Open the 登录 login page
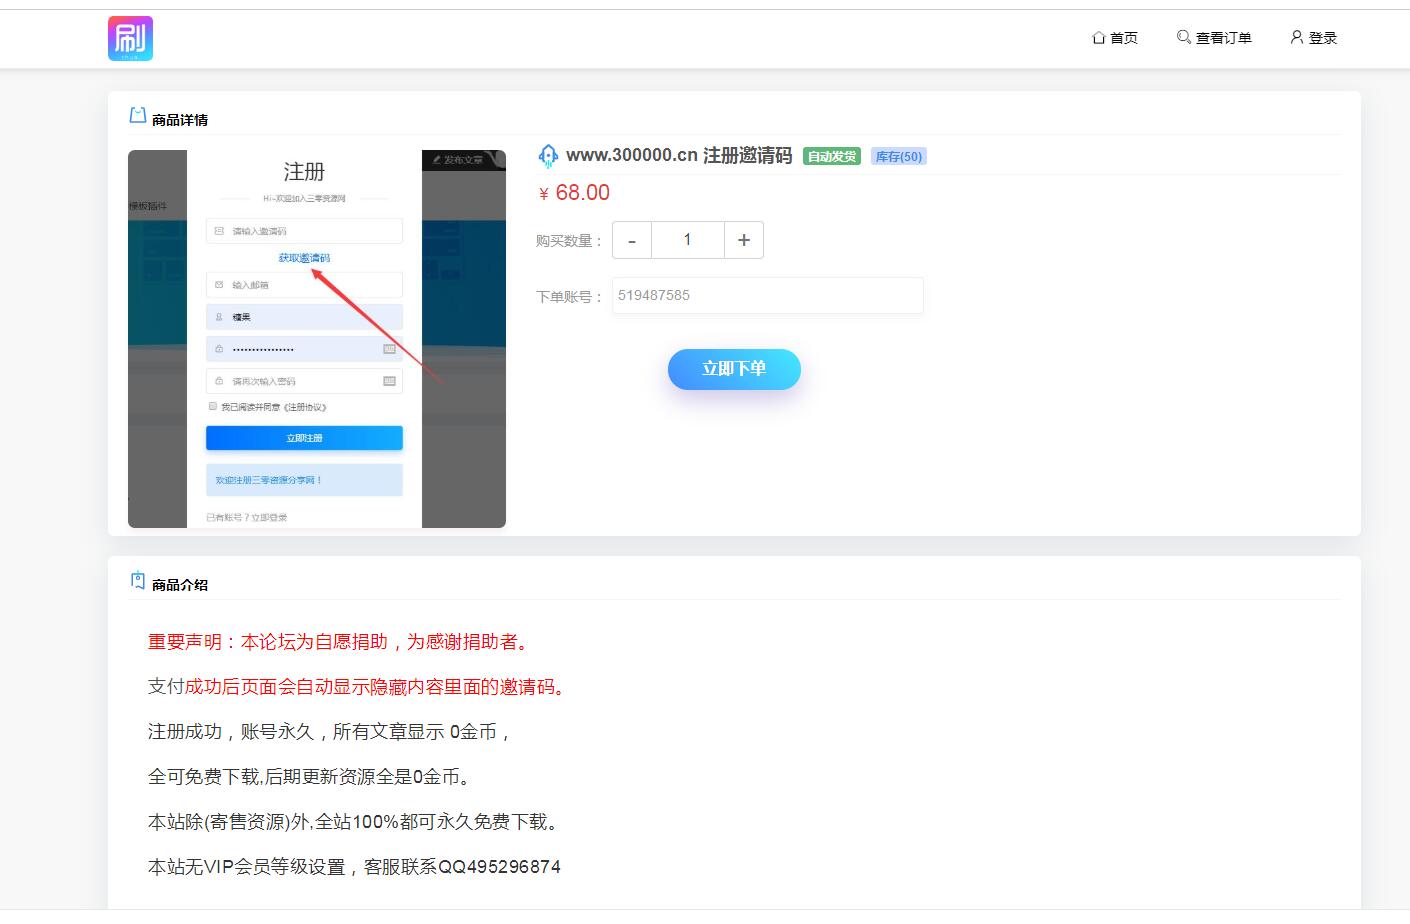 (1313, 38)
